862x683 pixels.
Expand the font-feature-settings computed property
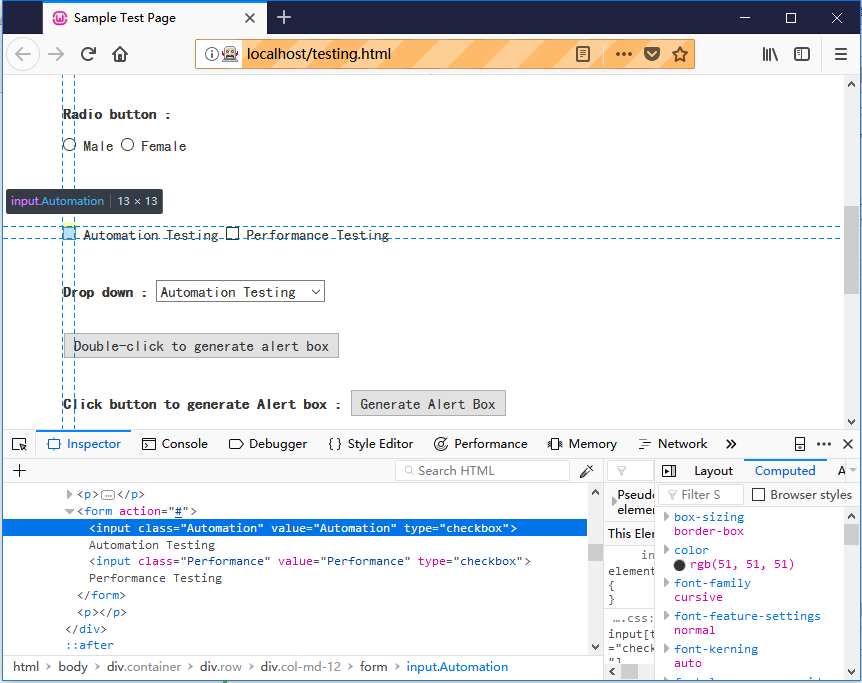tap(666, 615)
